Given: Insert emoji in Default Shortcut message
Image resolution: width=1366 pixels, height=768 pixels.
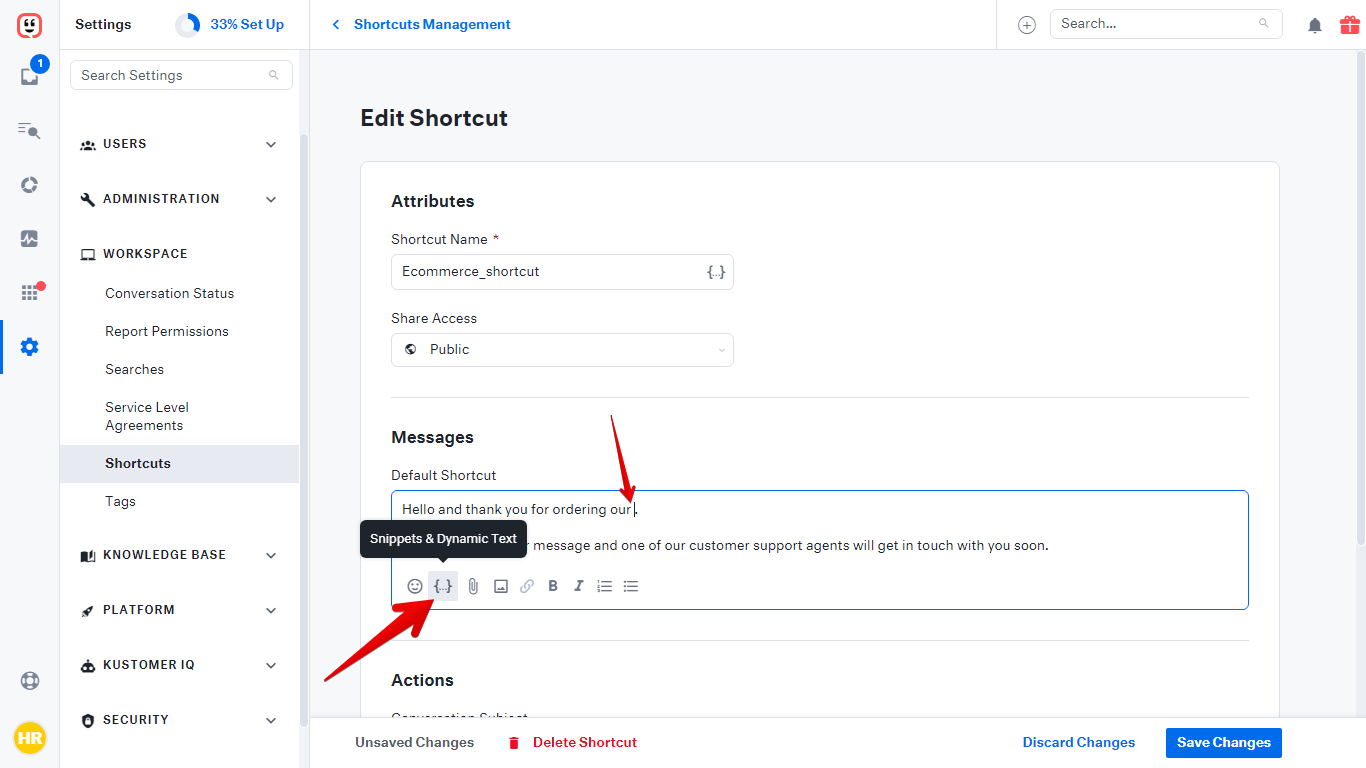Looking at the screenshot, I should click(x=415, y=586).
